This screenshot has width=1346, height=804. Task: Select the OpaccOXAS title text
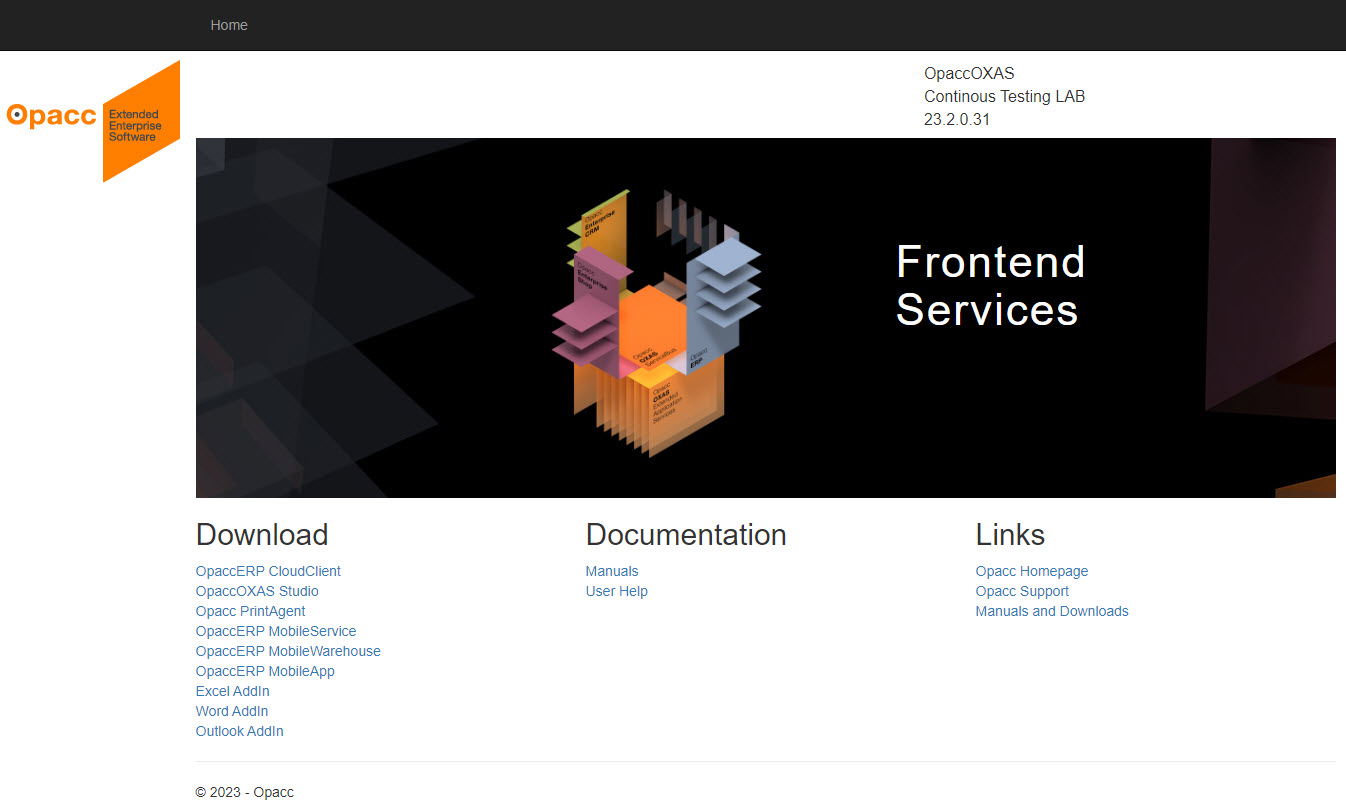click(969, 73)
